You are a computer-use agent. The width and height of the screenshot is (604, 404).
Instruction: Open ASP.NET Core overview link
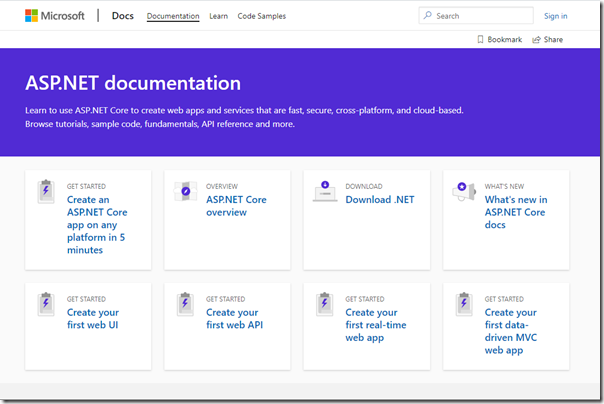coord(236,206)
